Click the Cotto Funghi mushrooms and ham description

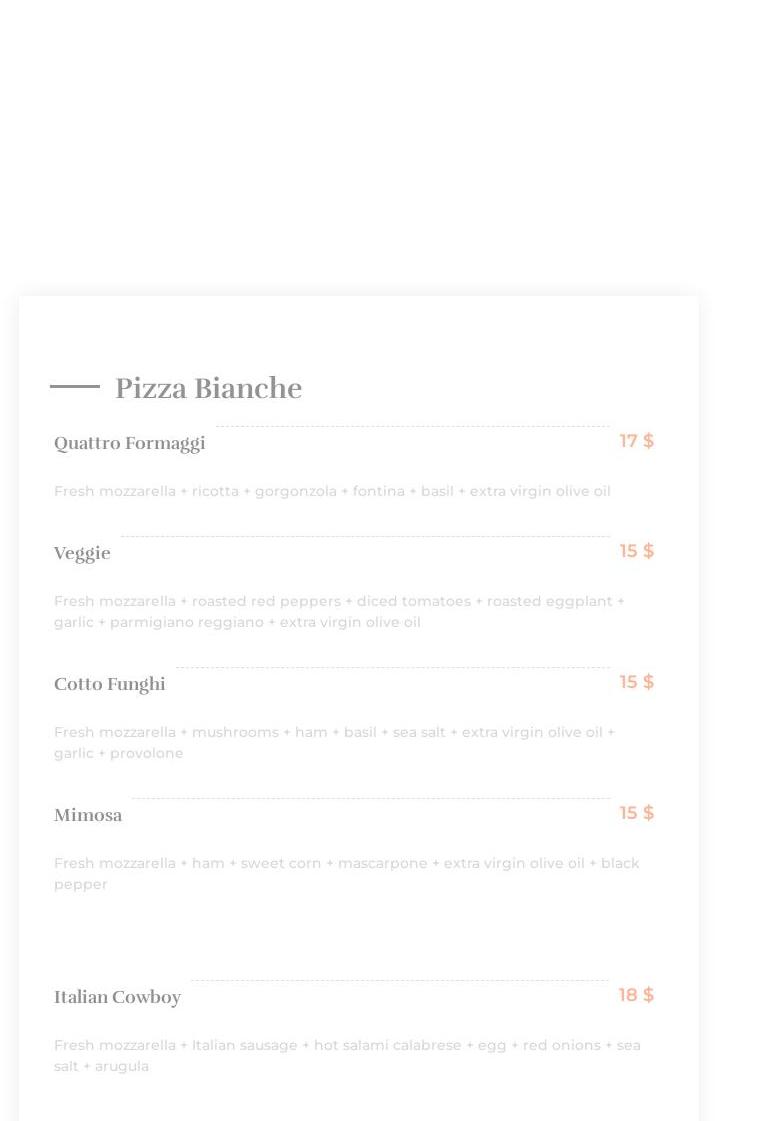pyautogui.click(x=334, y=742)
